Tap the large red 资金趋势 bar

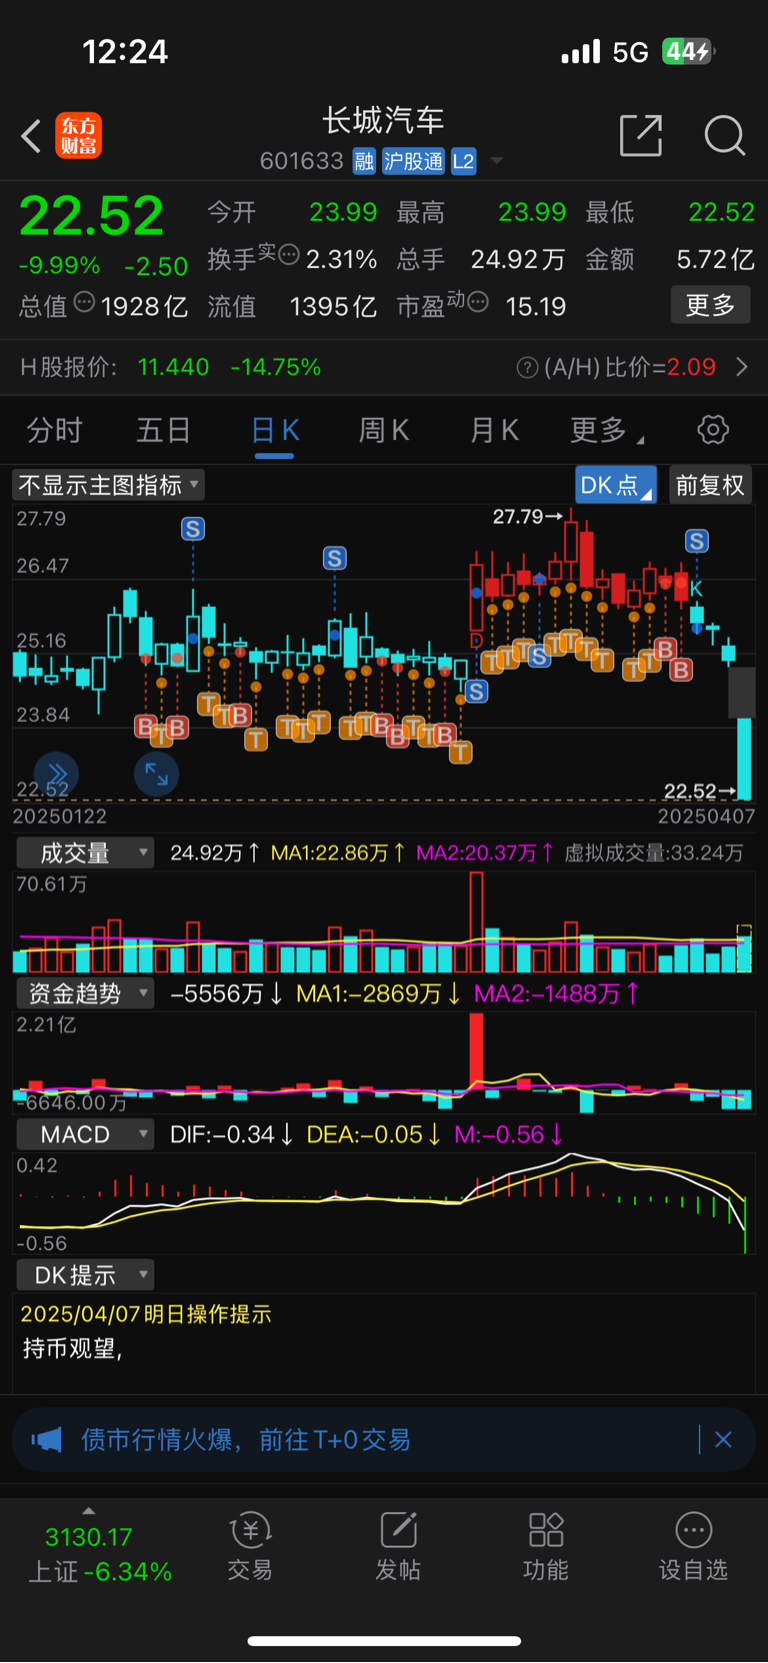click(476, 1050)
